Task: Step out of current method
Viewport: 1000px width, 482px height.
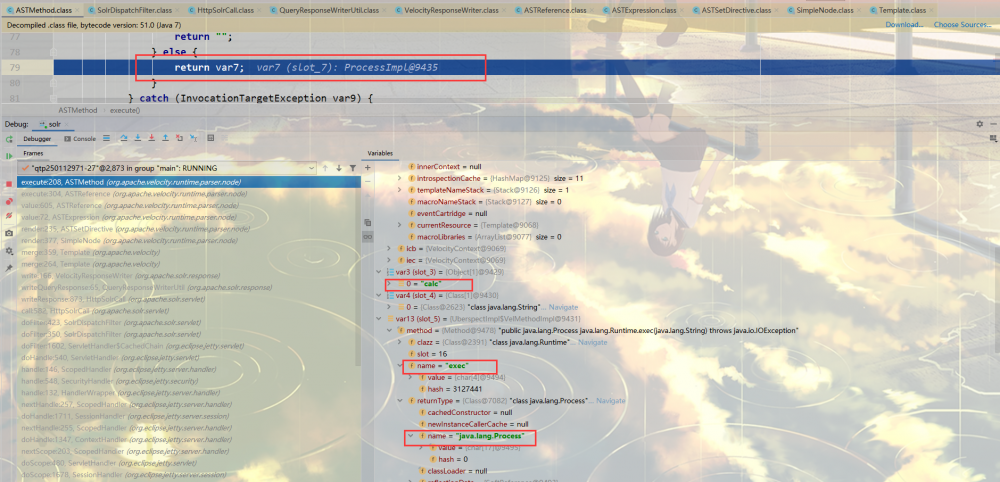Action: coord(165,138)
